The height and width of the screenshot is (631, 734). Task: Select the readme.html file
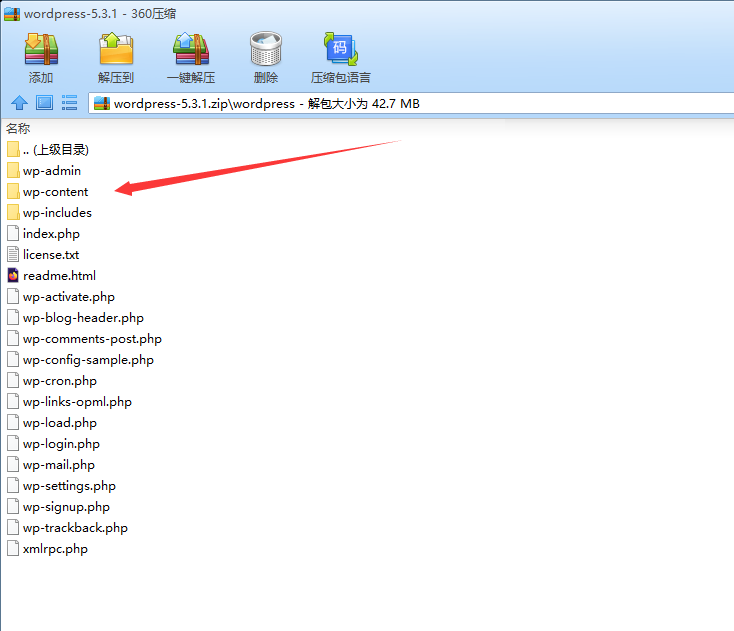click(x=59, y=276)
